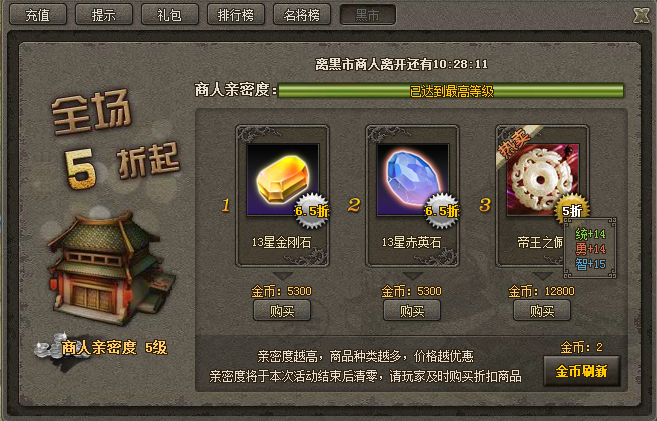Expand the arrow below 帝王之佩
The height and width of the screenshot is (421, 657).
click(543, 276)
